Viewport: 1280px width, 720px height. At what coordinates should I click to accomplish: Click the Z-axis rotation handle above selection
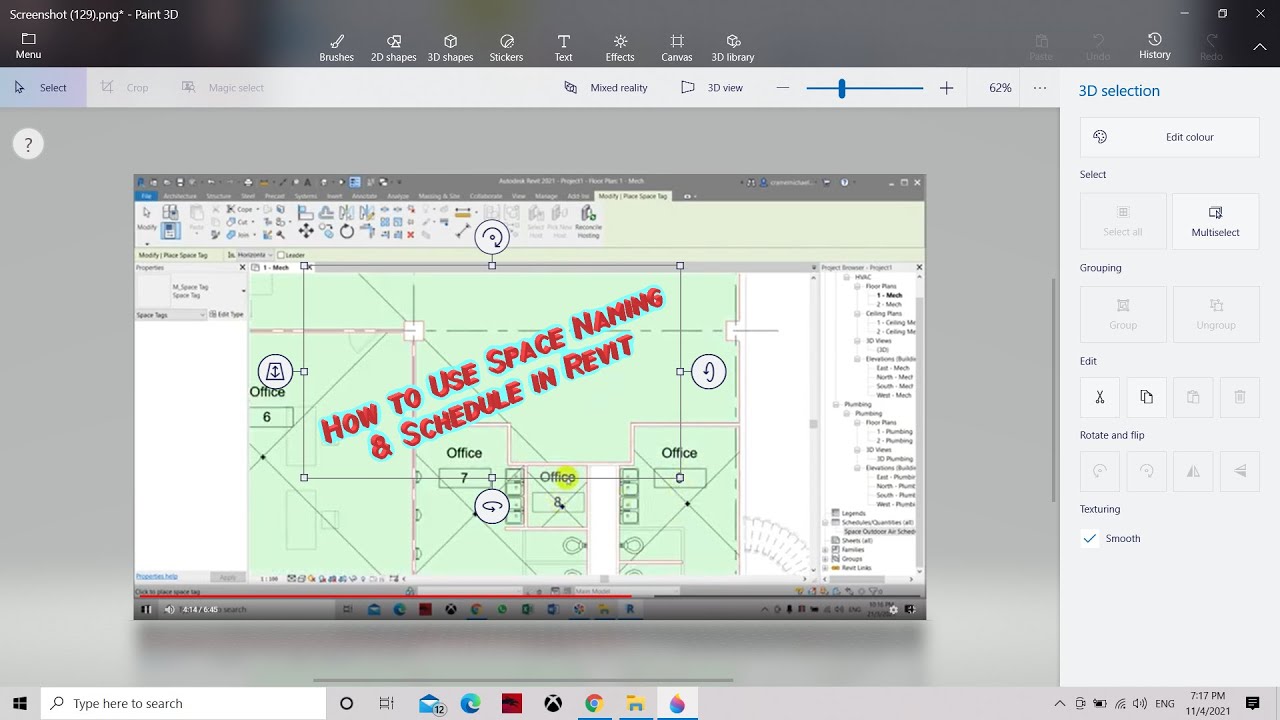491,238
